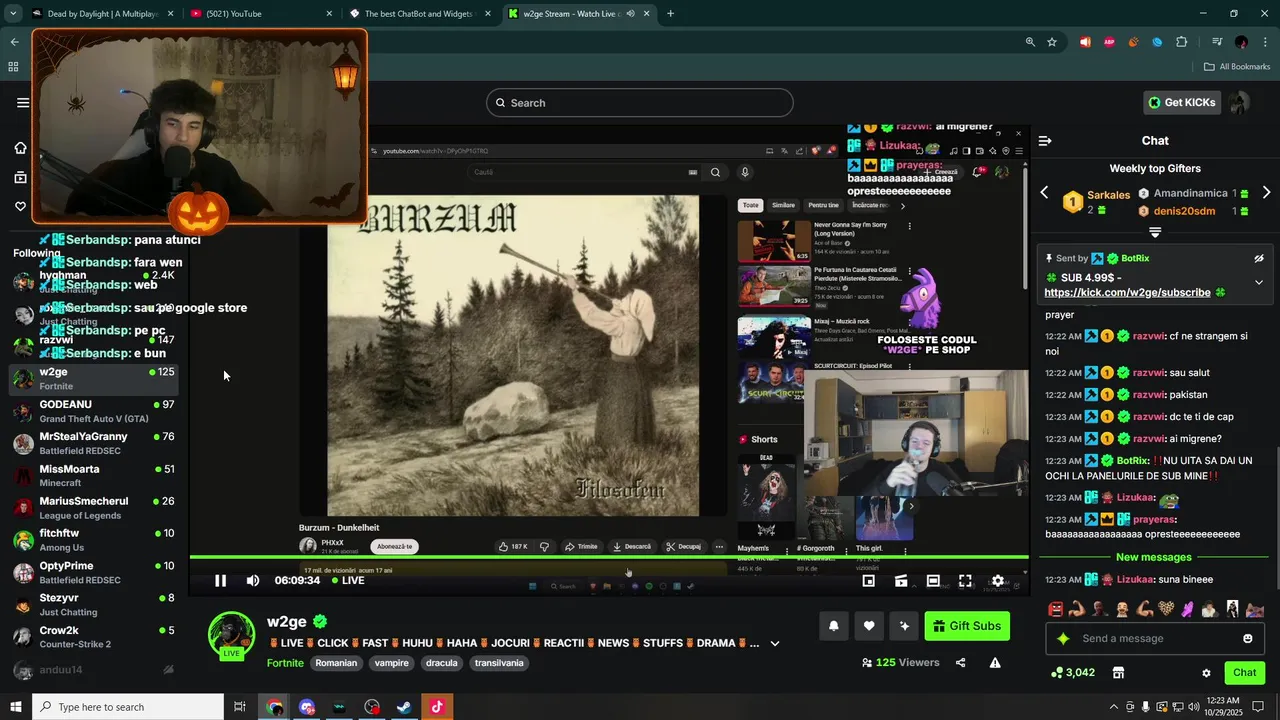
Task: Open TikTok from the Windows taskbar
Action: click(437, 707)
